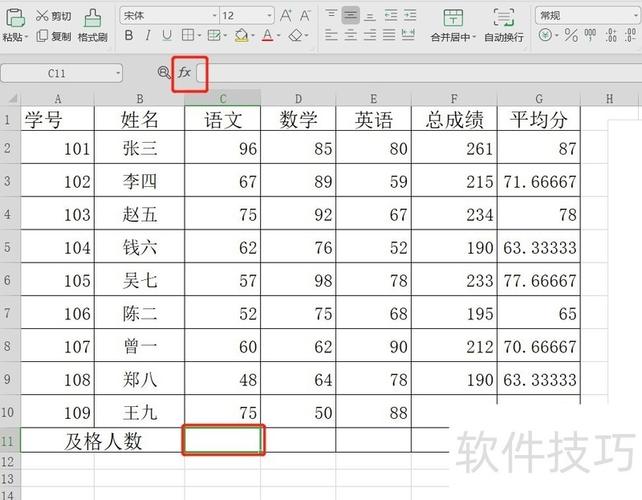
Task: Toggle Bold formatting
Action: tap(129, 36)
